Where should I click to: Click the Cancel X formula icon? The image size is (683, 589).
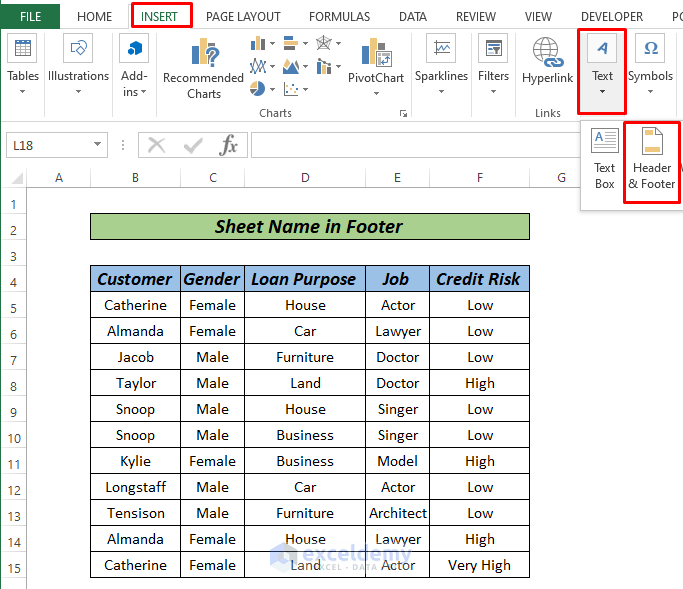(x=156, y=145)
